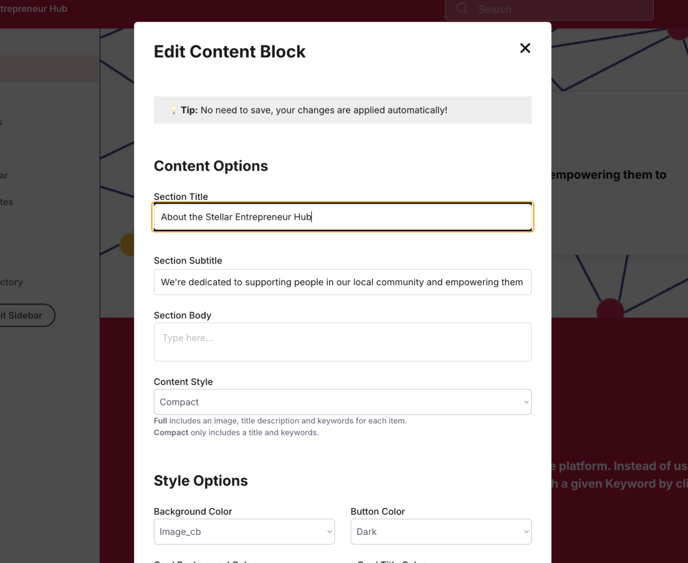Viewport: 688px width, 563px height.
Task: Click the Button Color chevron arrow
Action: click(526, 532)
